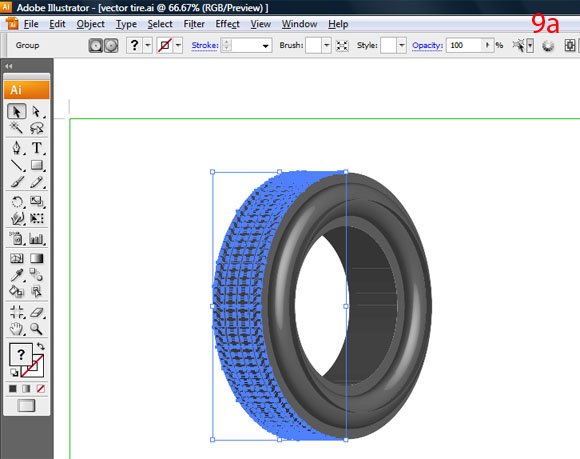Open the Edit menu
Viewport: 580px width, 459px height.
[x=57, y=24]
